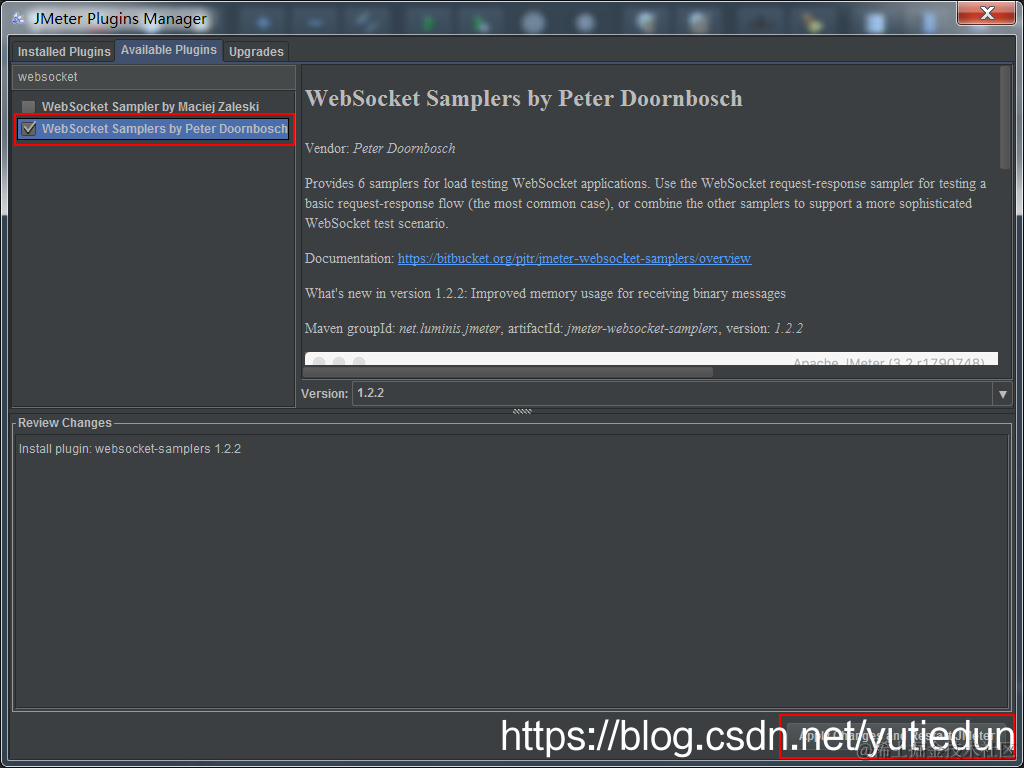1024x768 pixels.
Task: Select the WebSocket Sampler by Maciej Zaleski row text
Action: [x=150, y=106]
